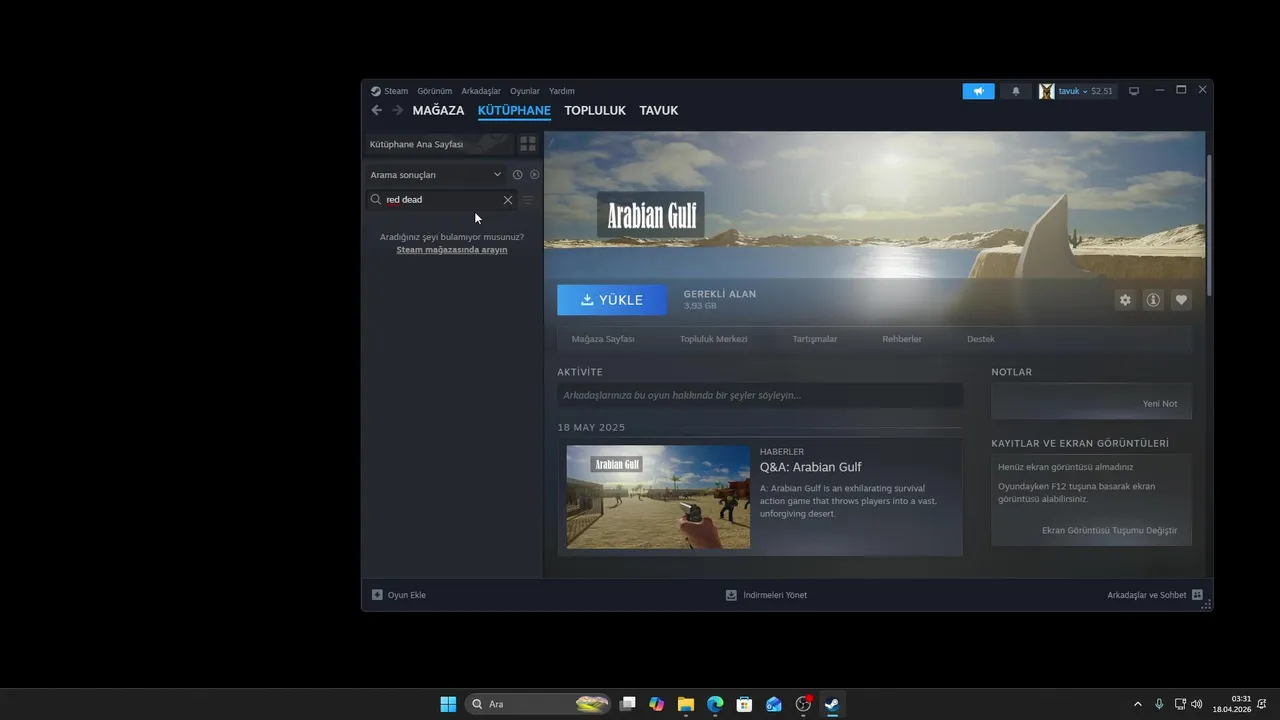This screenshot has width=1280, height=720.
Task: Click microphone icon in system tray
Action: 1159,704
